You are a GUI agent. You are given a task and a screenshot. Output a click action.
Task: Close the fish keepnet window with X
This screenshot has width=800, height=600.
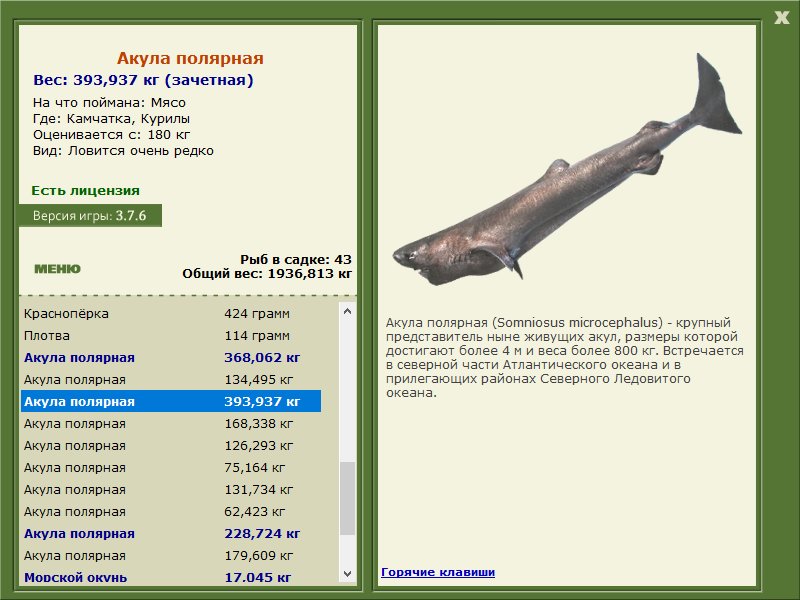pyautogui.click(x=781, y=18)
